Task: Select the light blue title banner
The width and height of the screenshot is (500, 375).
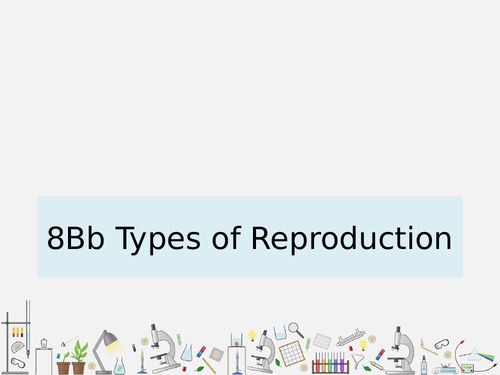Action: (x=250, y=237)
